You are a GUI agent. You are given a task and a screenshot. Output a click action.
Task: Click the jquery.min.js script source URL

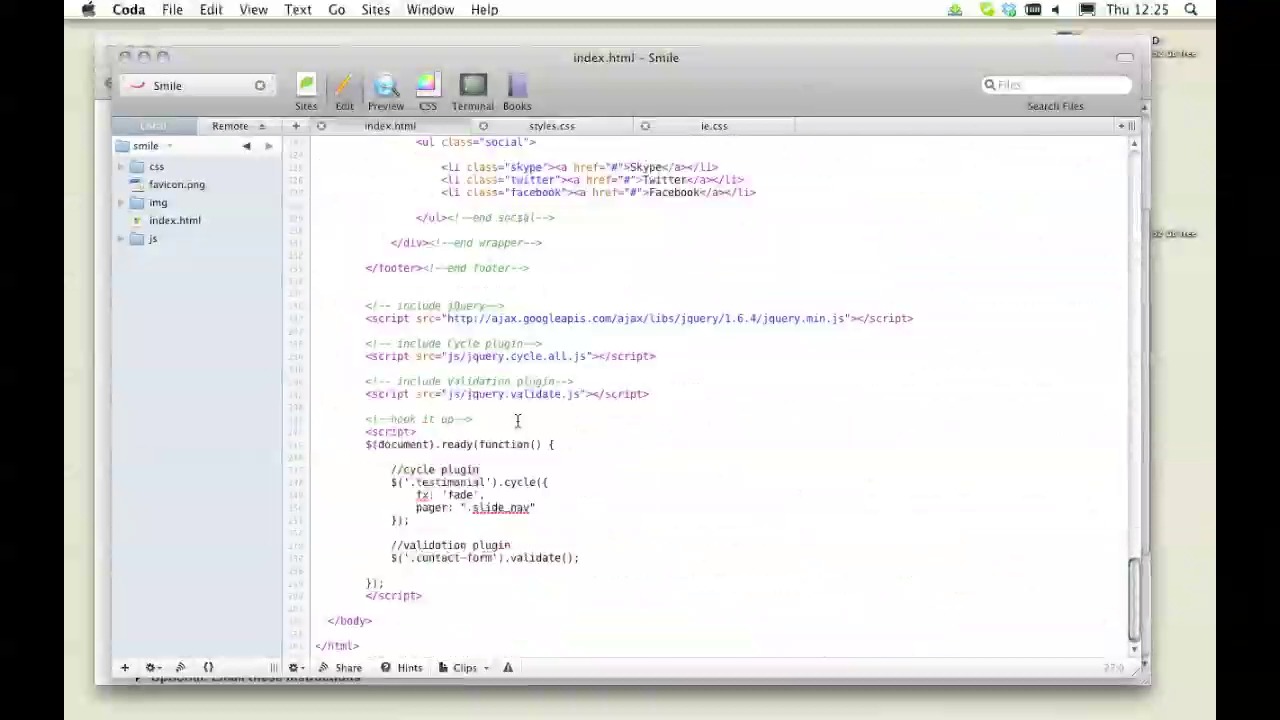pos(647,319)
